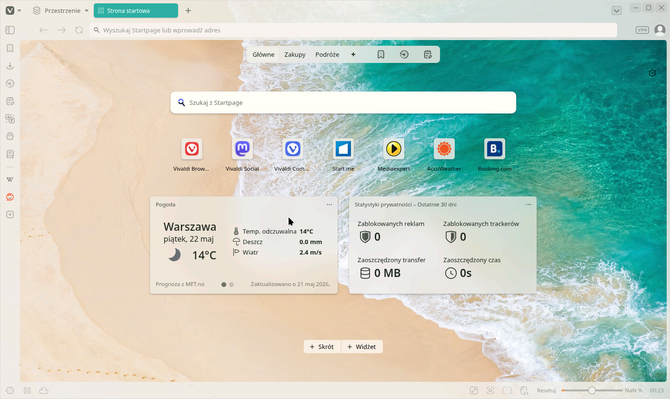Select the Strona startowa tab
The height and width of the screenshot is (399, 670).
[136, 11]
